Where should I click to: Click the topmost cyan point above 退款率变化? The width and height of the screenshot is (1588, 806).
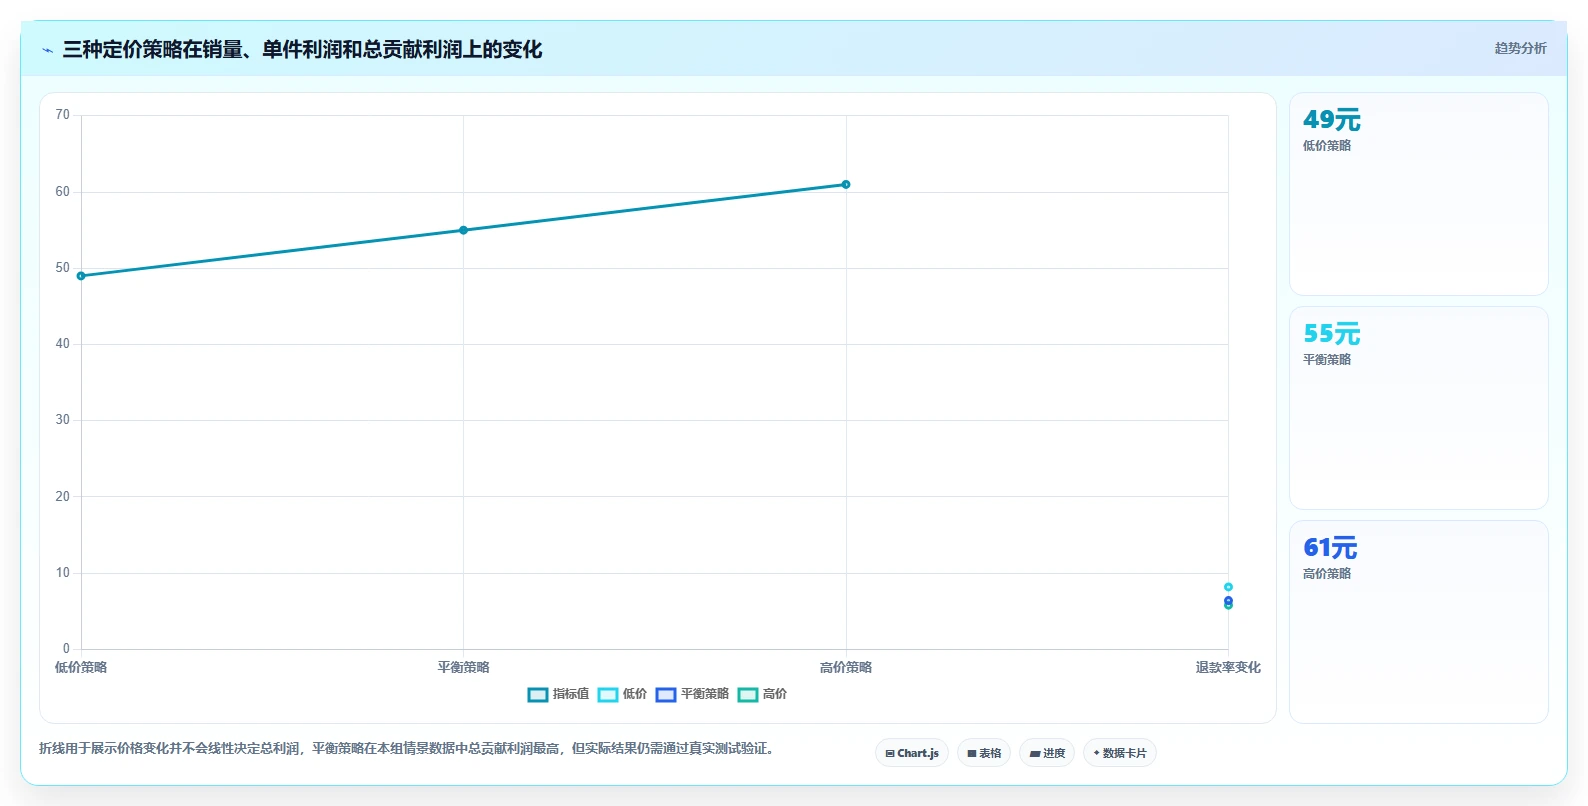(1228, 587)
